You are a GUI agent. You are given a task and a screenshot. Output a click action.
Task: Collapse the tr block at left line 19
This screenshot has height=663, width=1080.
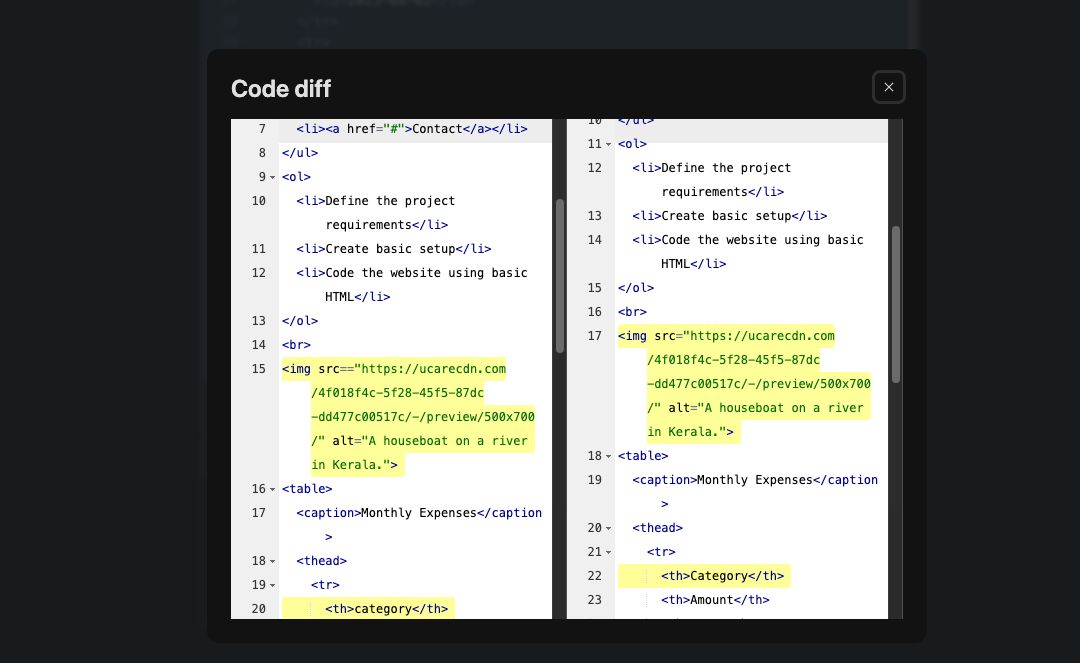(x=272, y=586)
